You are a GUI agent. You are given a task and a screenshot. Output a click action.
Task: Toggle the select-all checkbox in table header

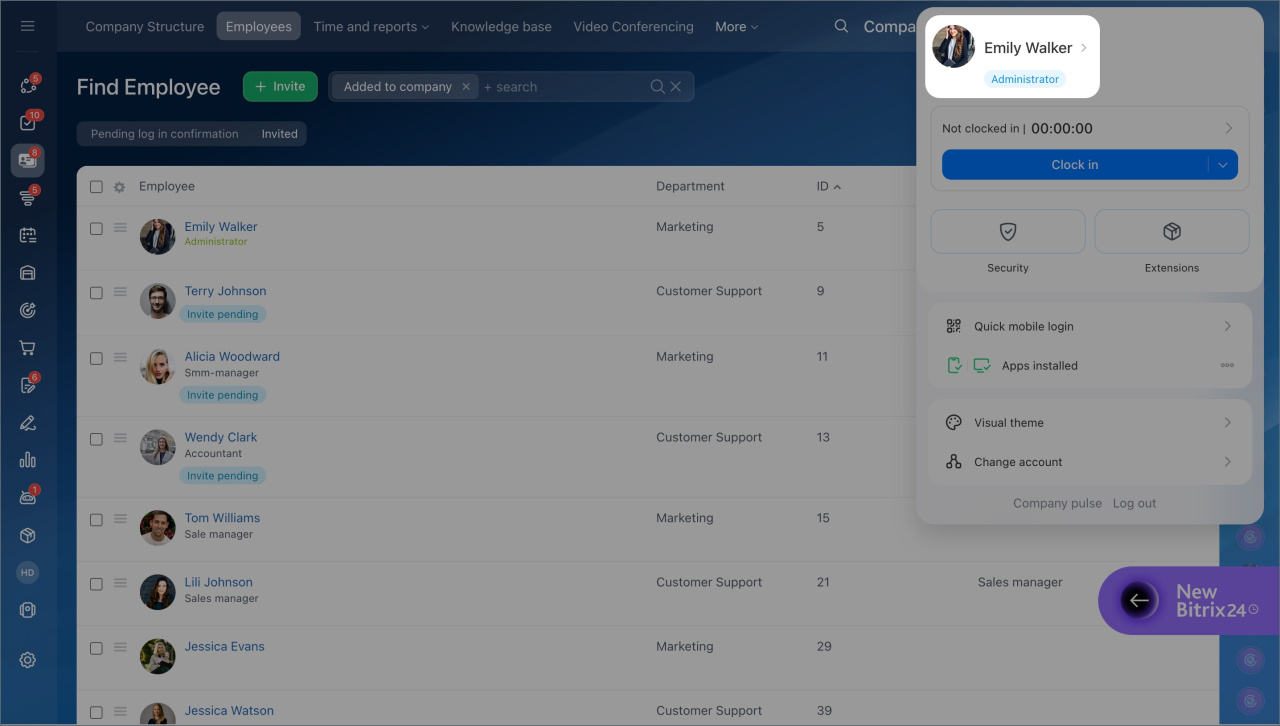point(97,187)
